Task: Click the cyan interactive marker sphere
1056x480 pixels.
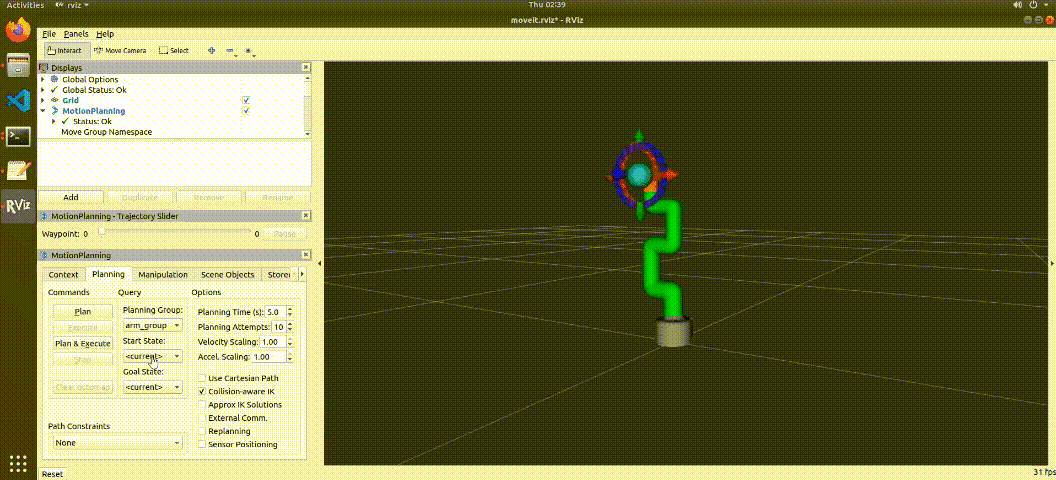Action: coord(638,175)
